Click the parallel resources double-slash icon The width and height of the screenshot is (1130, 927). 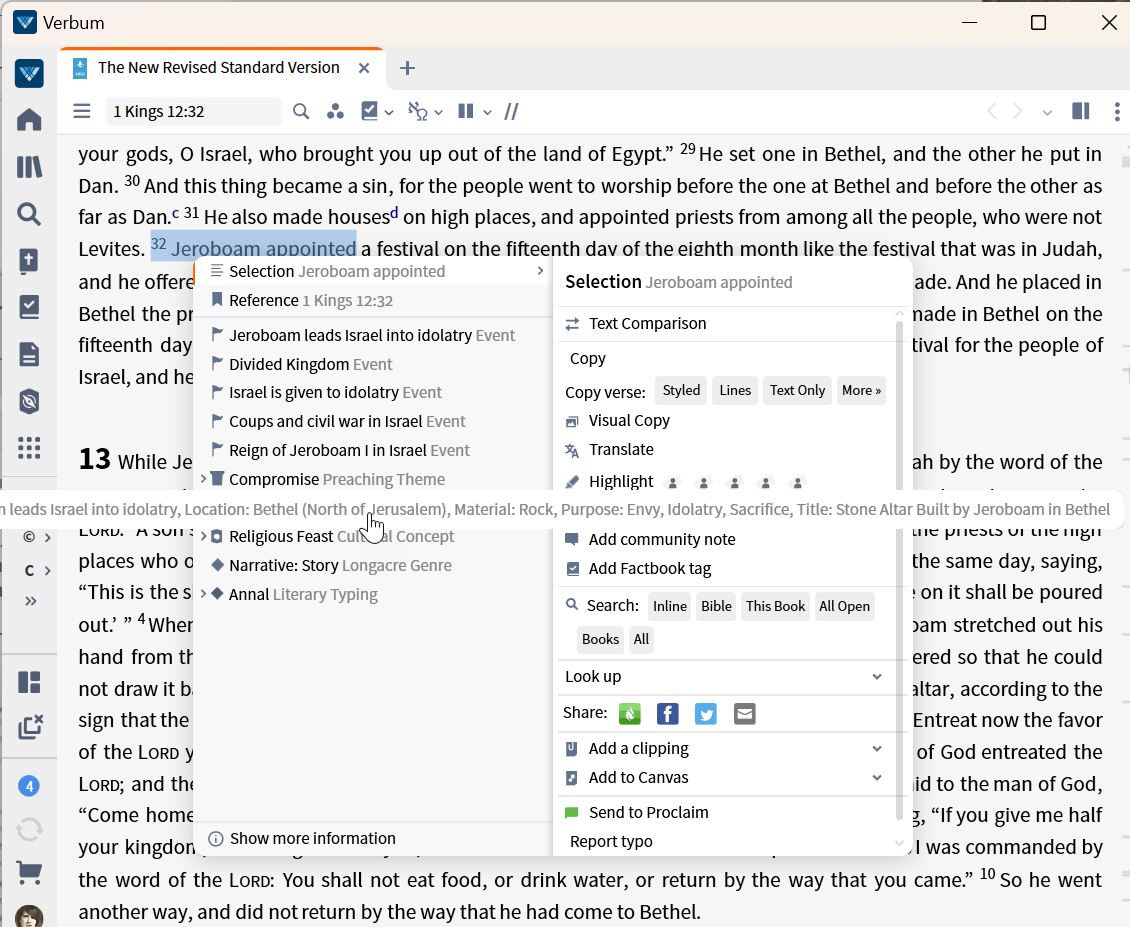click(x=511, y=112)
